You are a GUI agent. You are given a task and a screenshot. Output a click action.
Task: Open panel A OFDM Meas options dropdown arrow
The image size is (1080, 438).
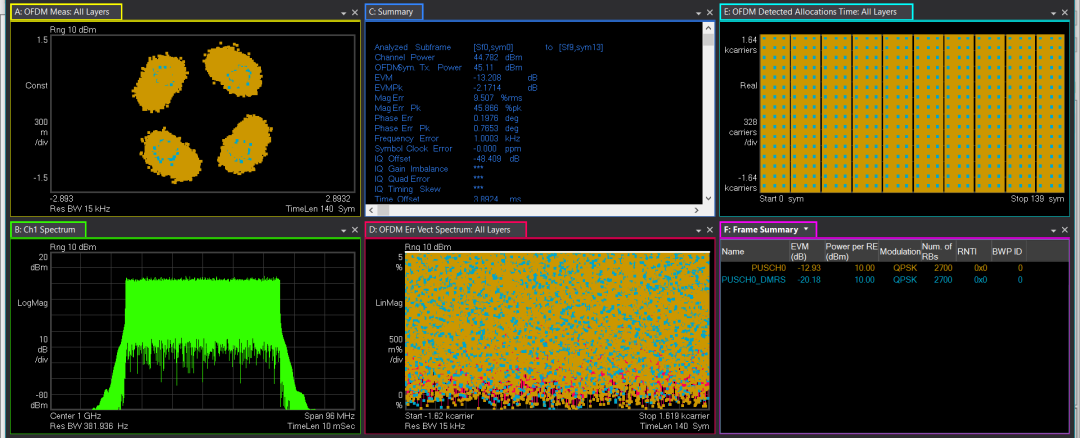pos(343,13)
